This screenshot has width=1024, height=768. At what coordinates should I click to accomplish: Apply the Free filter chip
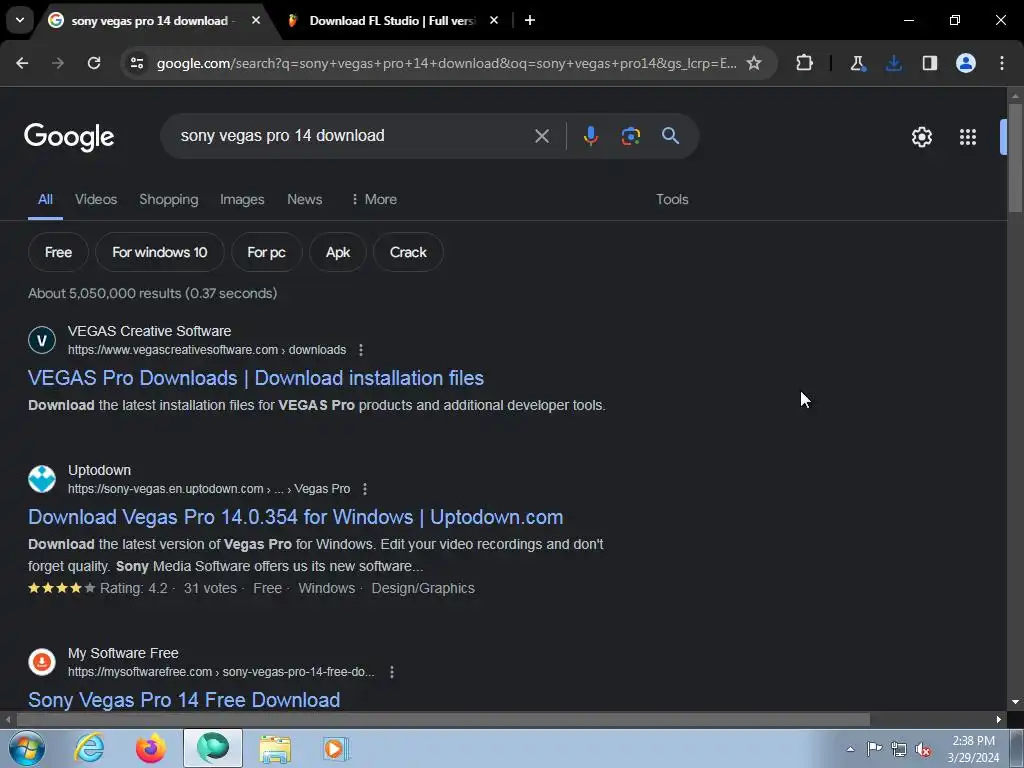click(58, 252)
